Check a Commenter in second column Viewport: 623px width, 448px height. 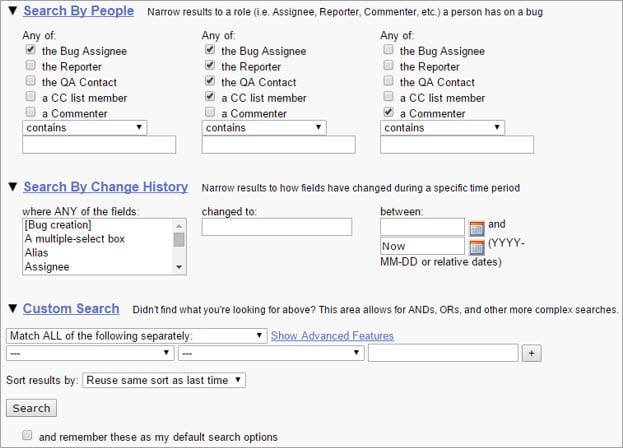[x=210, y=112]
